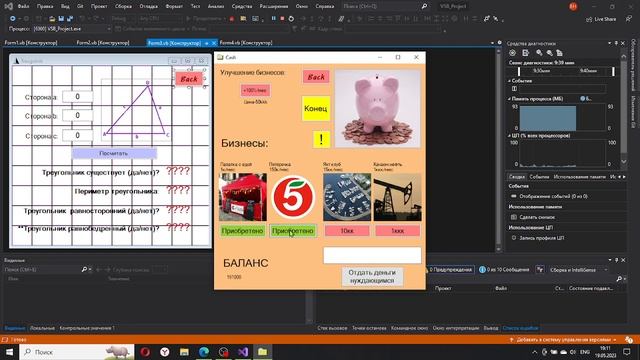Open the Стек вызовов tab
The height and width of the screenshot is (360, 640).
332,328
